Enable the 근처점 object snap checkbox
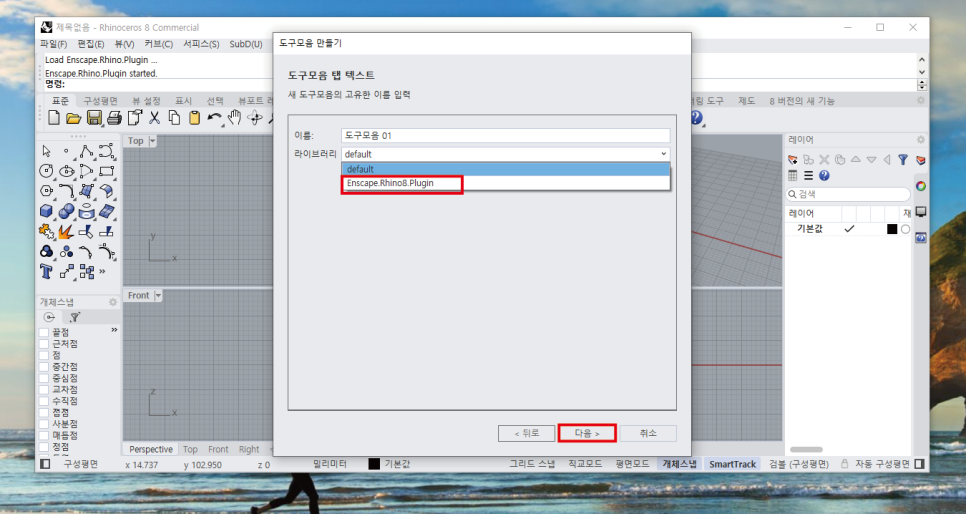Screen dimensions: 966x514 [44, 344]
